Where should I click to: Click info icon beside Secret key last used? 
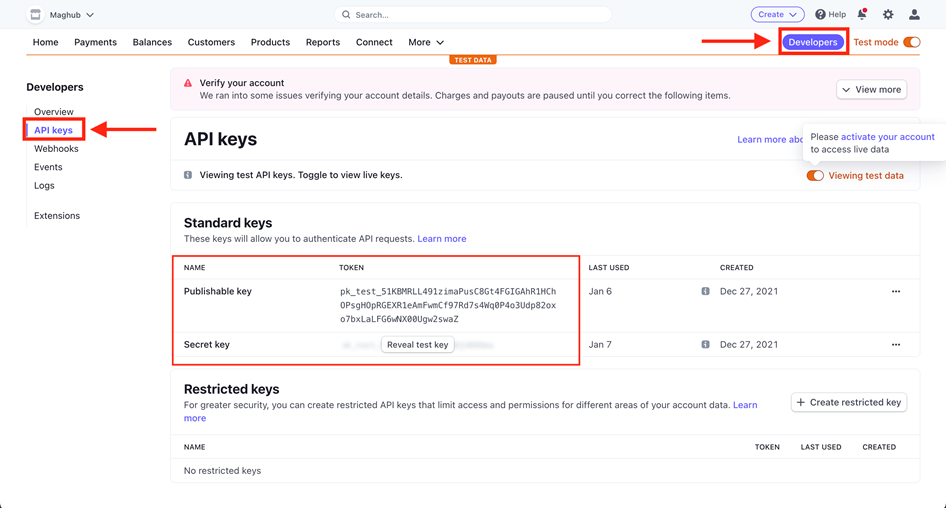705,345
